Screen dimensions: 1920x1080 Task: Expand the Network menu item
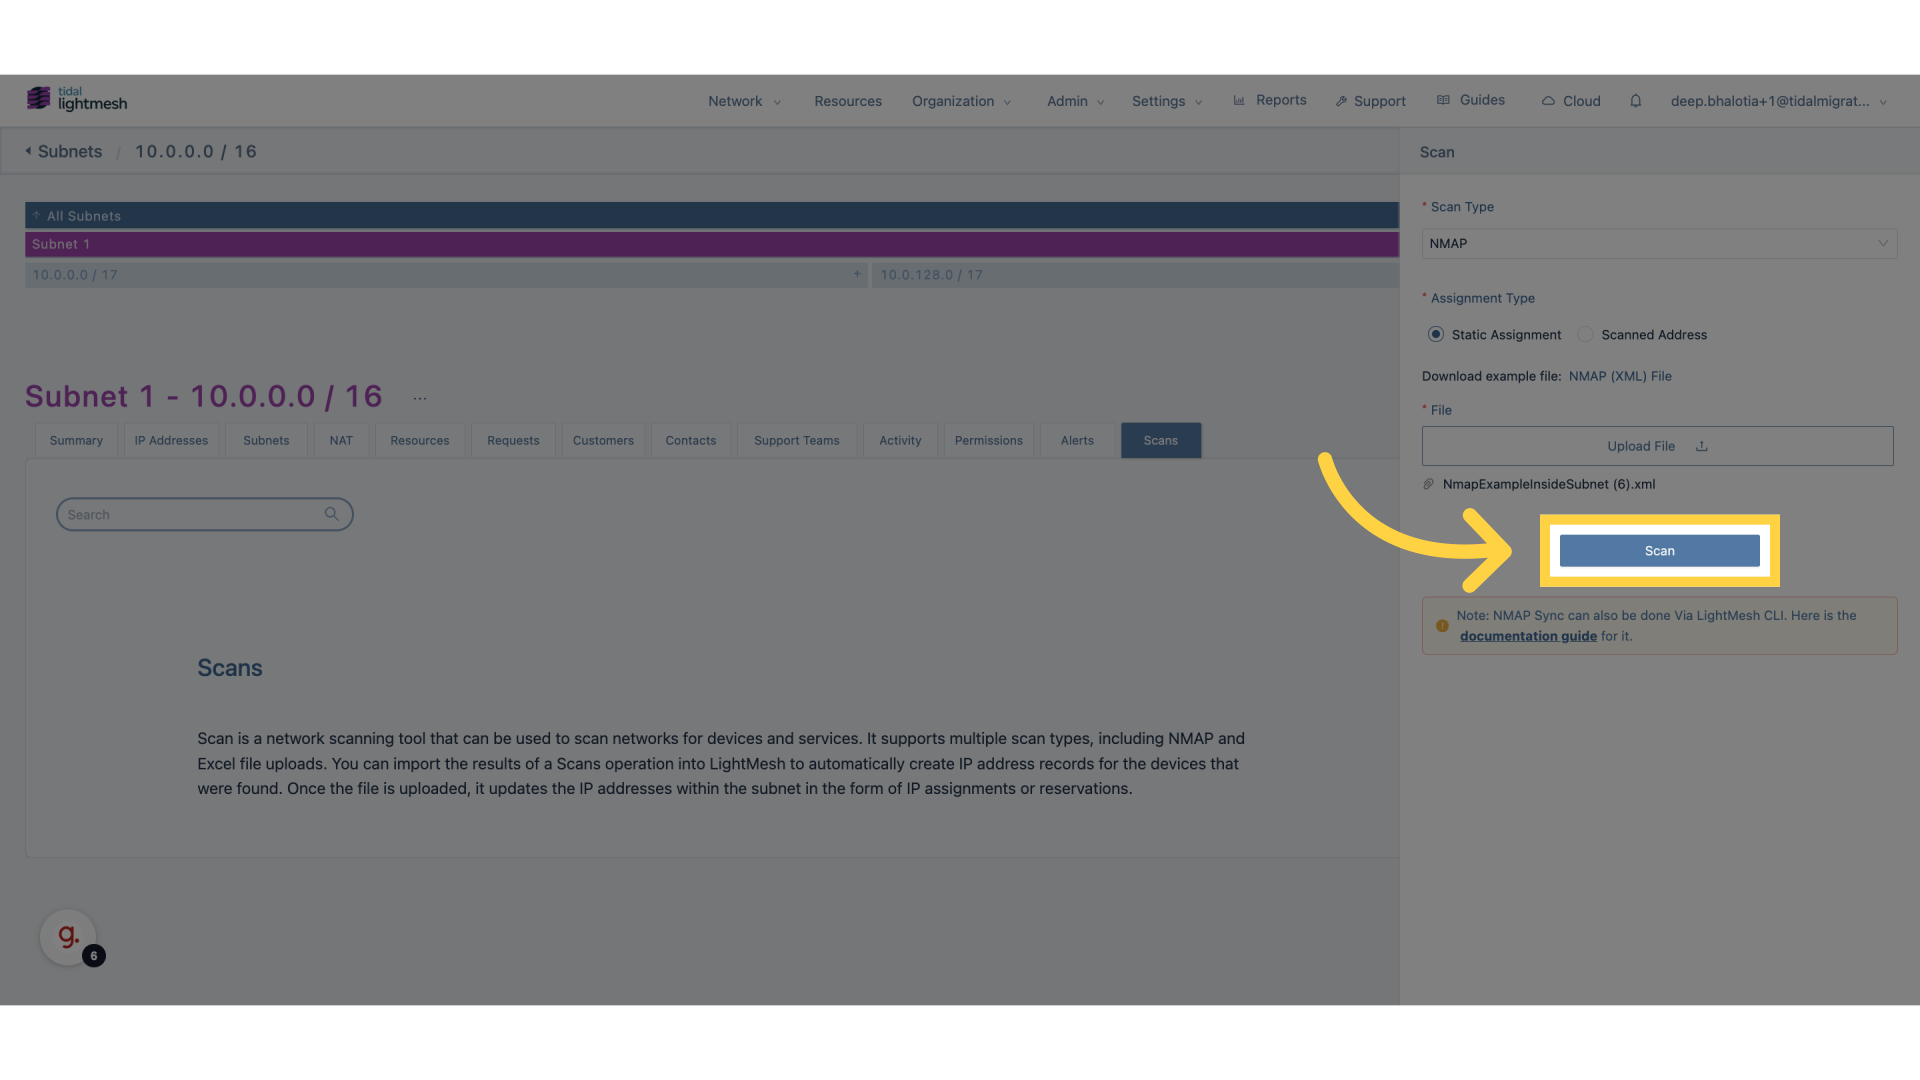pos(740,100)
